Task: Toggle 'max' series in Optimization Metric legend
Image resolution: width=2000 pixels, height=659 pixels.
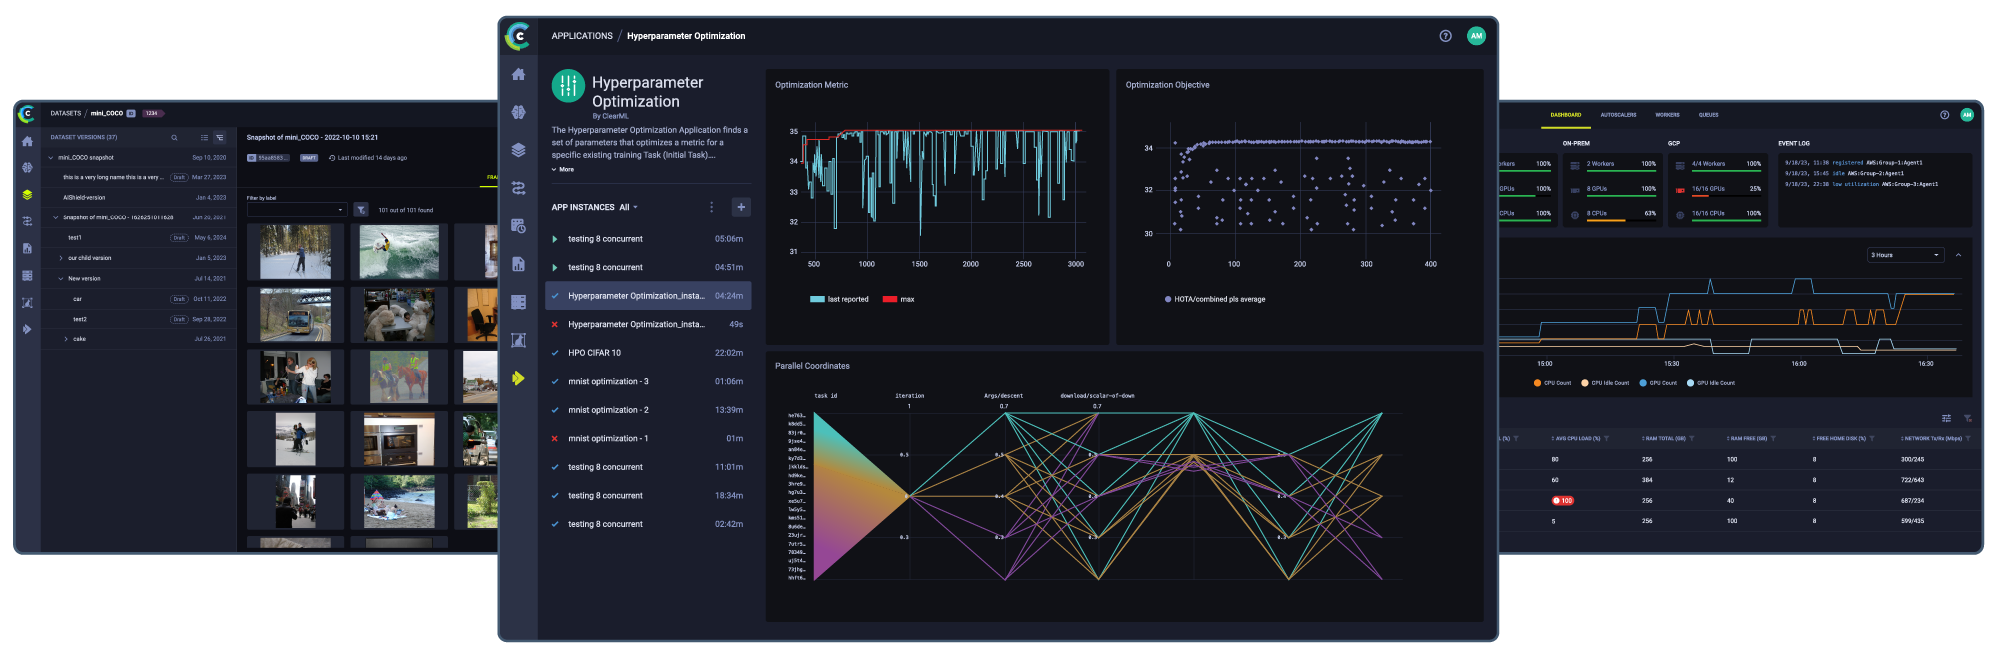Action: point(899,299)
